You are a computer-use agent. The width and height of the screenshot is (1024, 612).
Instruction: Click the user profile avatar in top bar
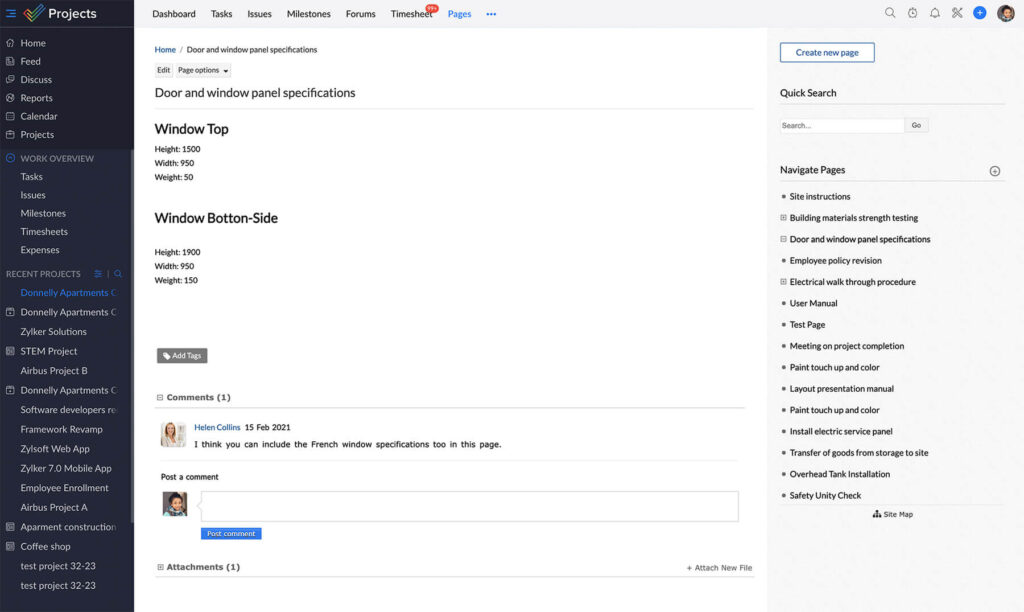pyautogui.click(x=1005, y=13)
